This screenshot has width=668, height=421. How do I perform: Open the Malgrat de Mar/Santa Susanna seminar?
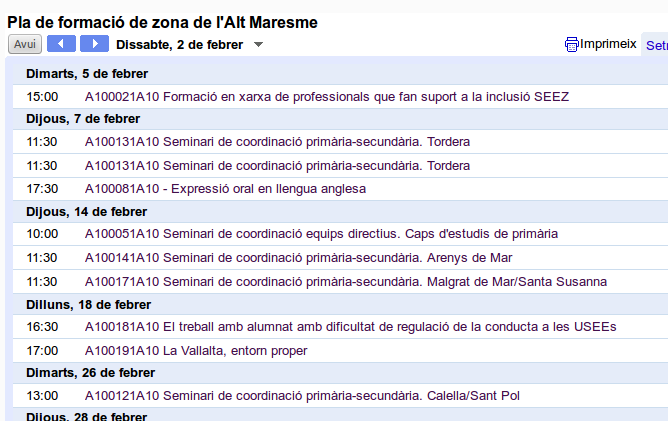(x=345, y=282)
